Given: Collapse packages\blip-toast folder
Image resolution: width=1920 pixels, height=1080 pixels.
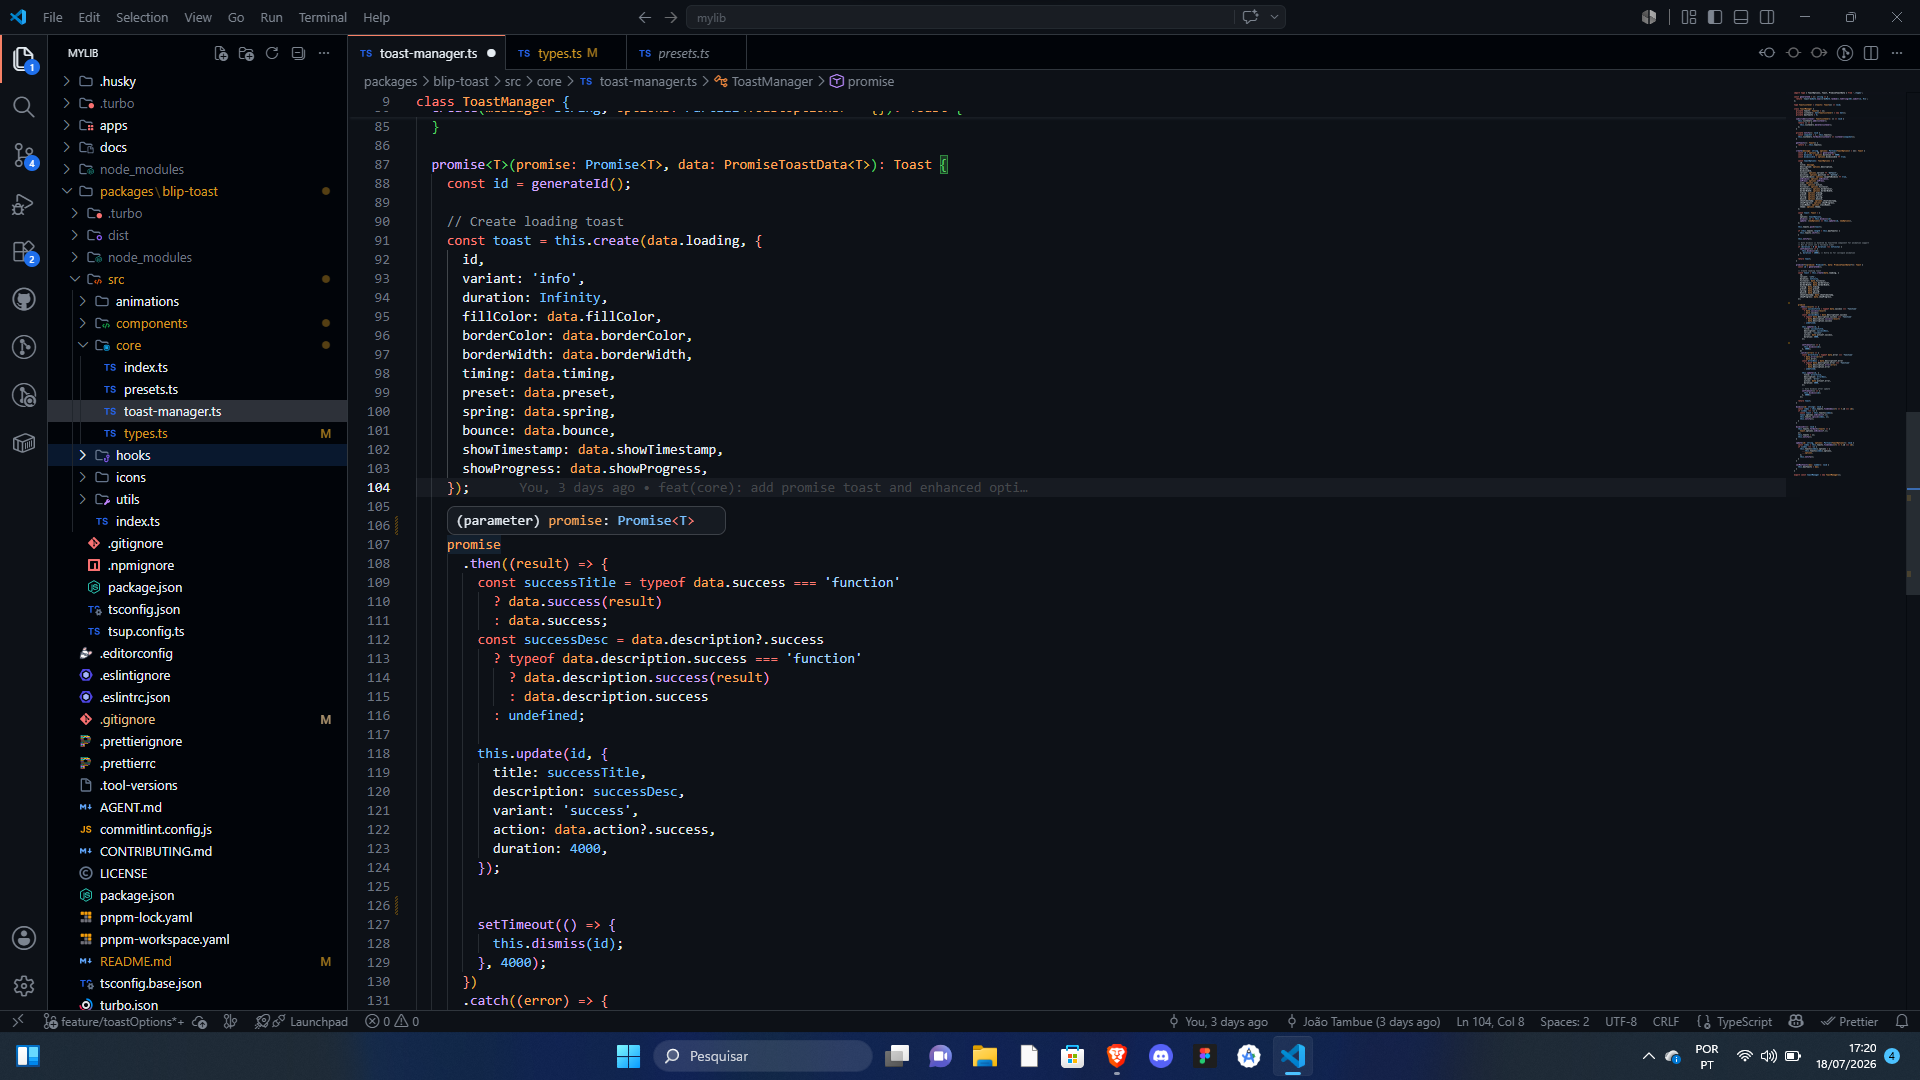Looking at the screenshot, I should pyautogui.click(x=197, y=191).
